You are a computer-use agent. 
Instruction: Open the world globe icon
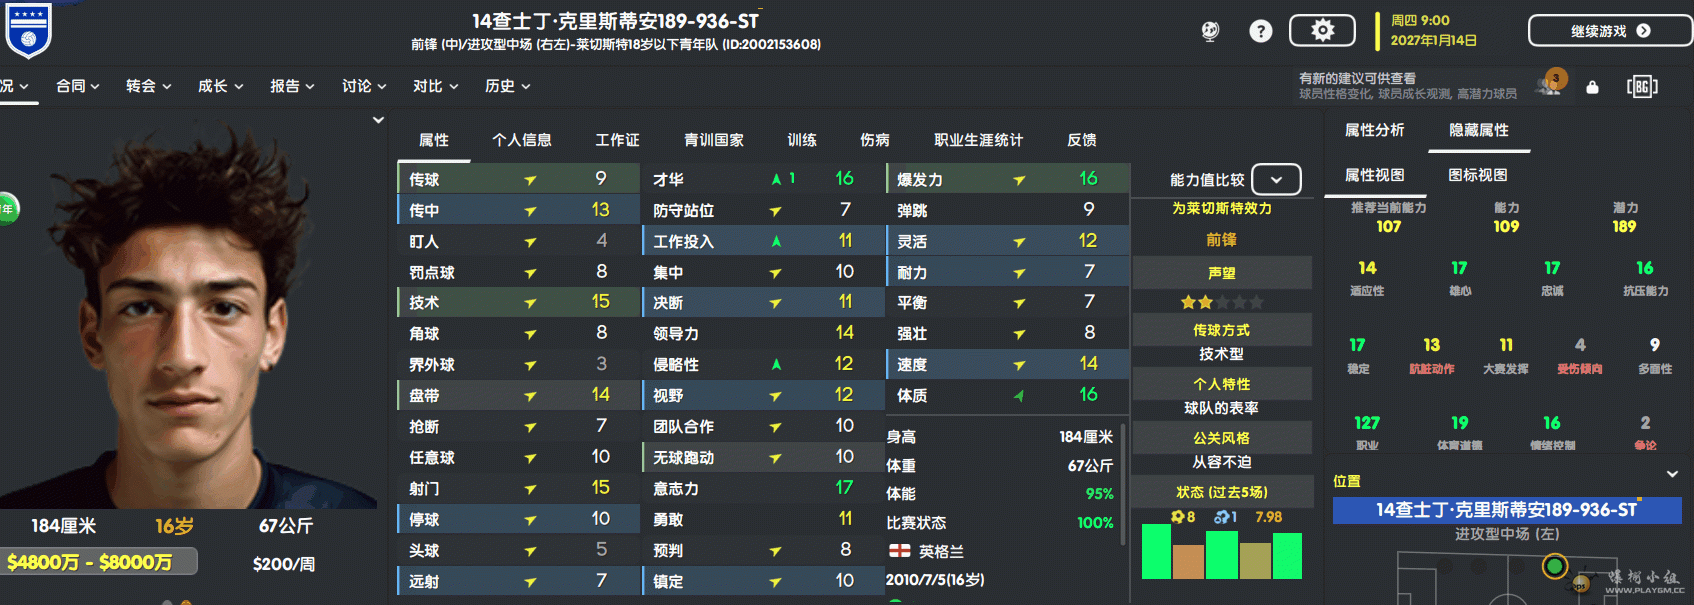point(1210,31)
